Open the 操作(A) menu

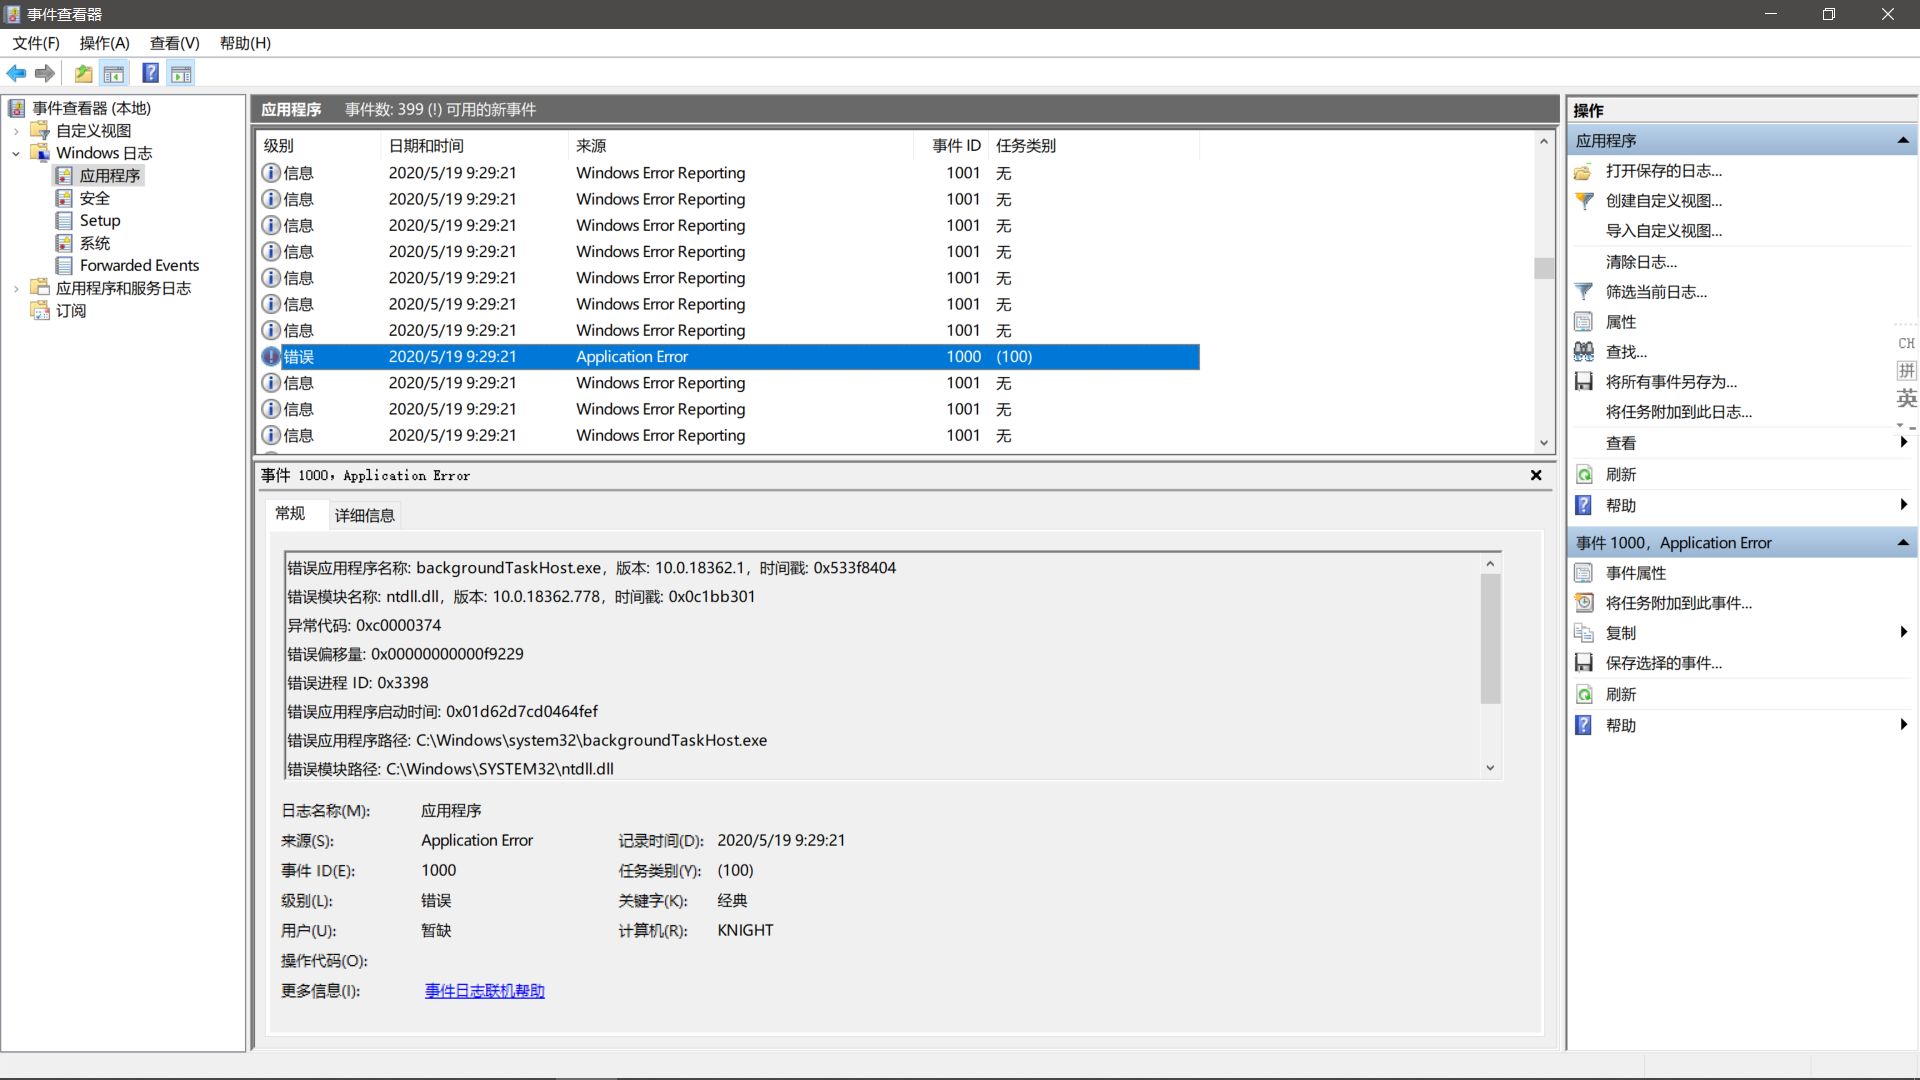pyautogui.click(x=104, y=43)
